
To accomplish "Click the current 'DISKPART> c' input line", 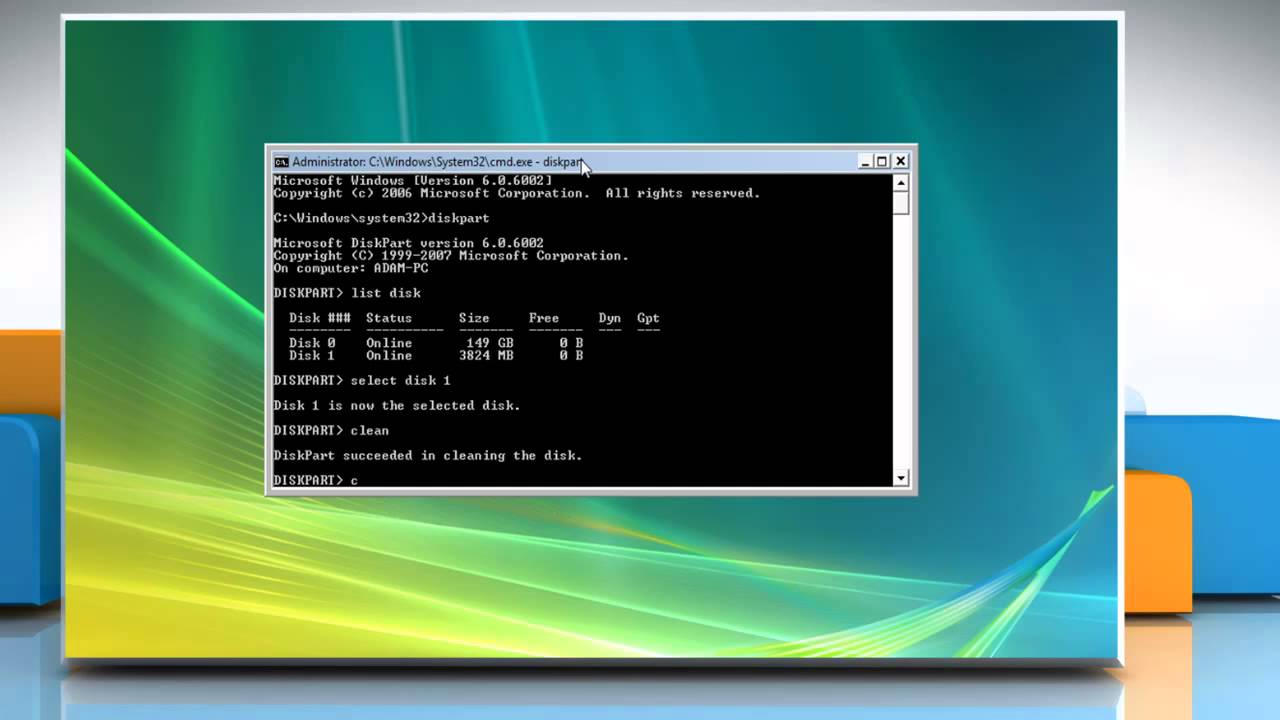I will [316, 480].
